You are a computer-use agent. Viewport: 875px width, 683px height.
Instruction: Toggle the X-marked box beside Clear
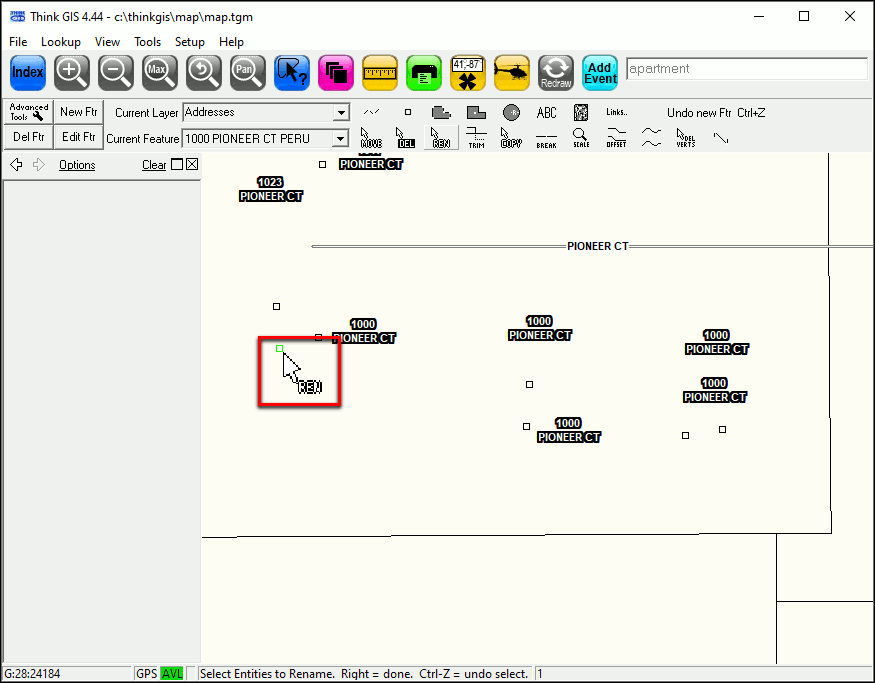[192, 165]
